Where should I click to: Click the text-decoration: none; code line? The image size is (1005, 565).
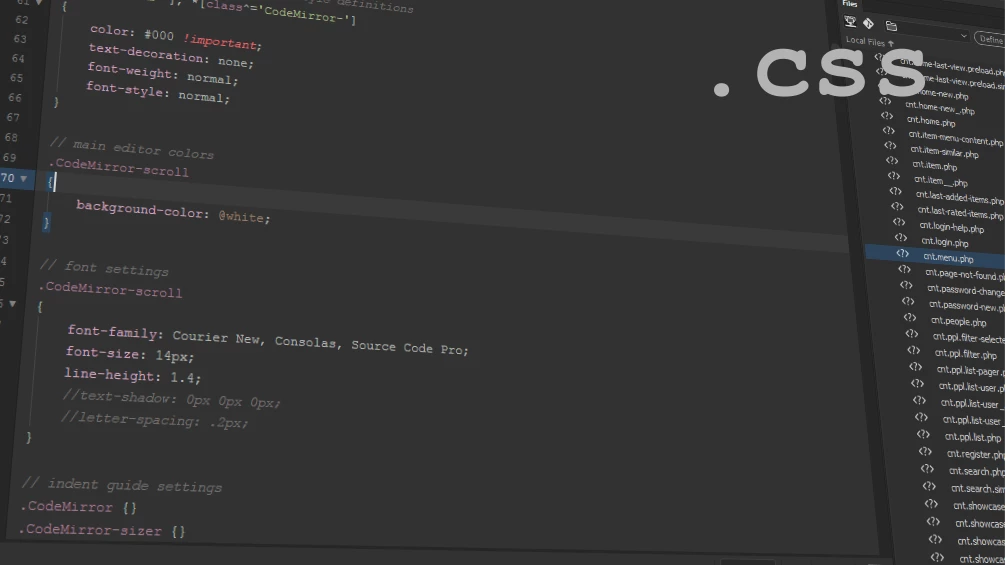(171, 56)
